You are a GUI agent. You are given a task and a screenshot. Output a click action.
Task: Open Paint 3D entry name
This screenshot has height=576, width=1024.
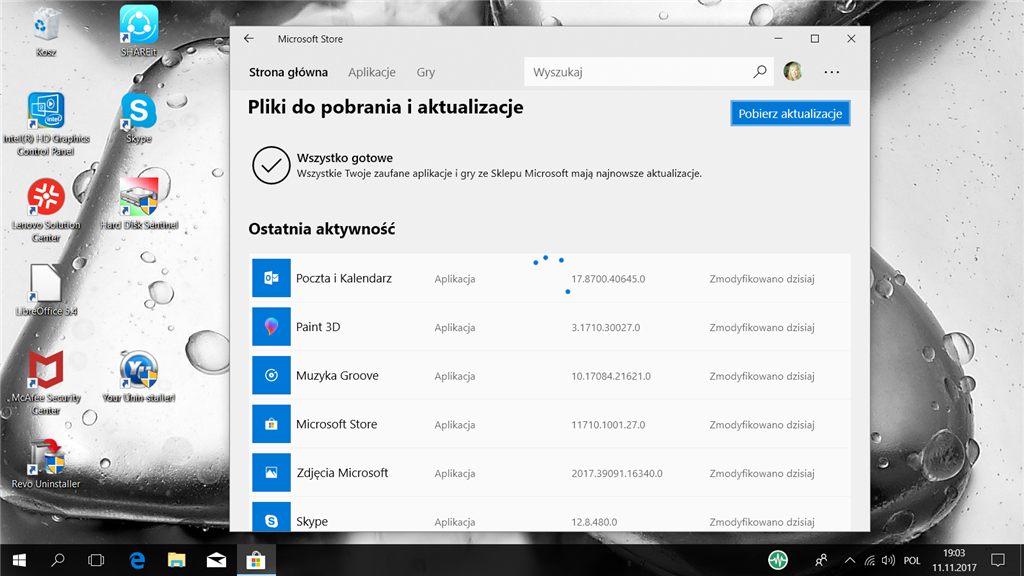tap(318, 327)
